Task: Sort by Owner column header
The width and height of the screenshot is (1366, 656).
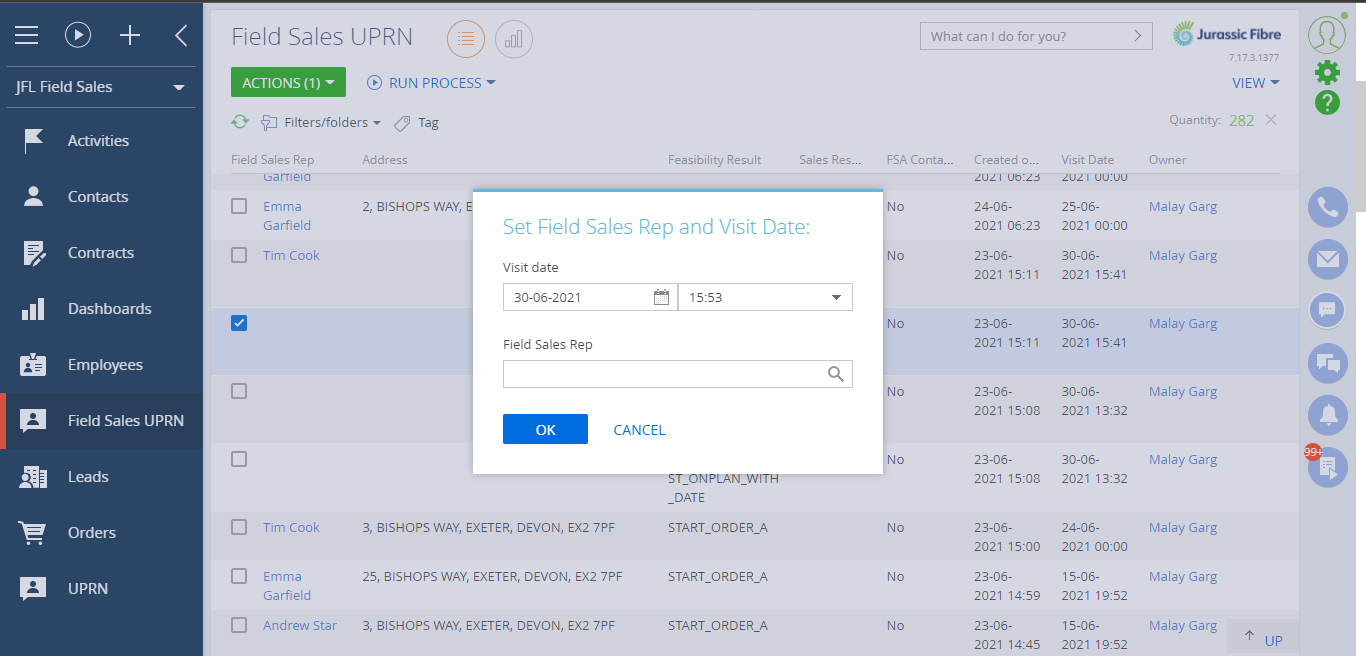Action: (x=1167, y=160)
